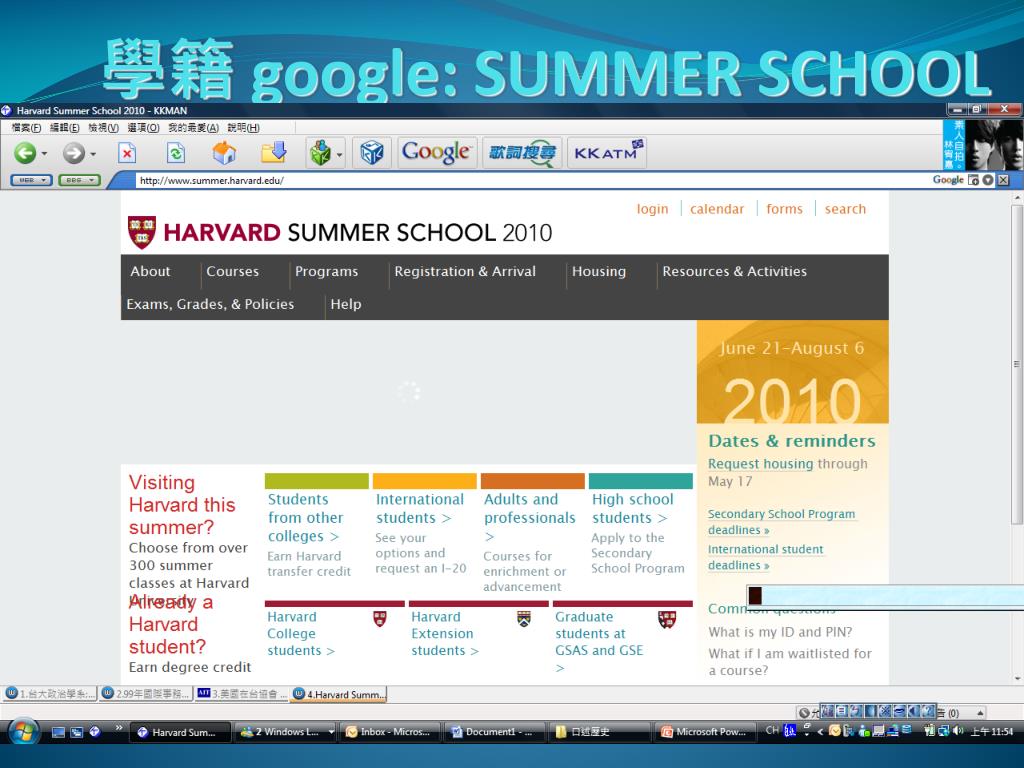This screenshot has height=768, width=1024.
Task: Open the 我的最愛(A) menu
Action: 193,127
